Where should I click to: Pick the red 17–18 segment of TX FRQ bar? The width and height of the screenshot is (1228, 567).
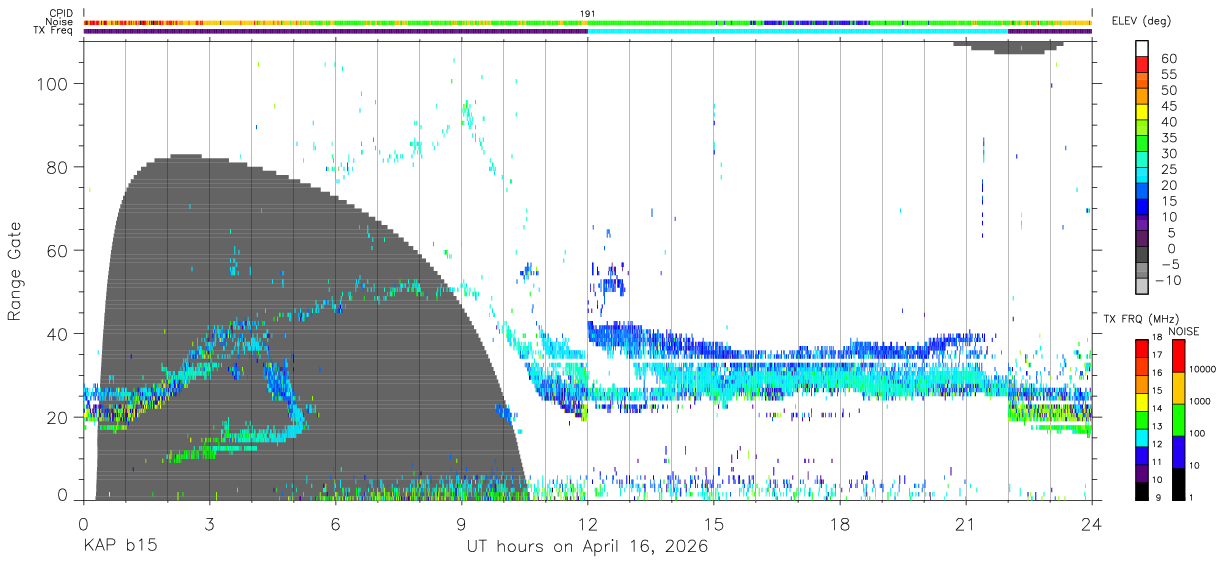[1142, 348]
